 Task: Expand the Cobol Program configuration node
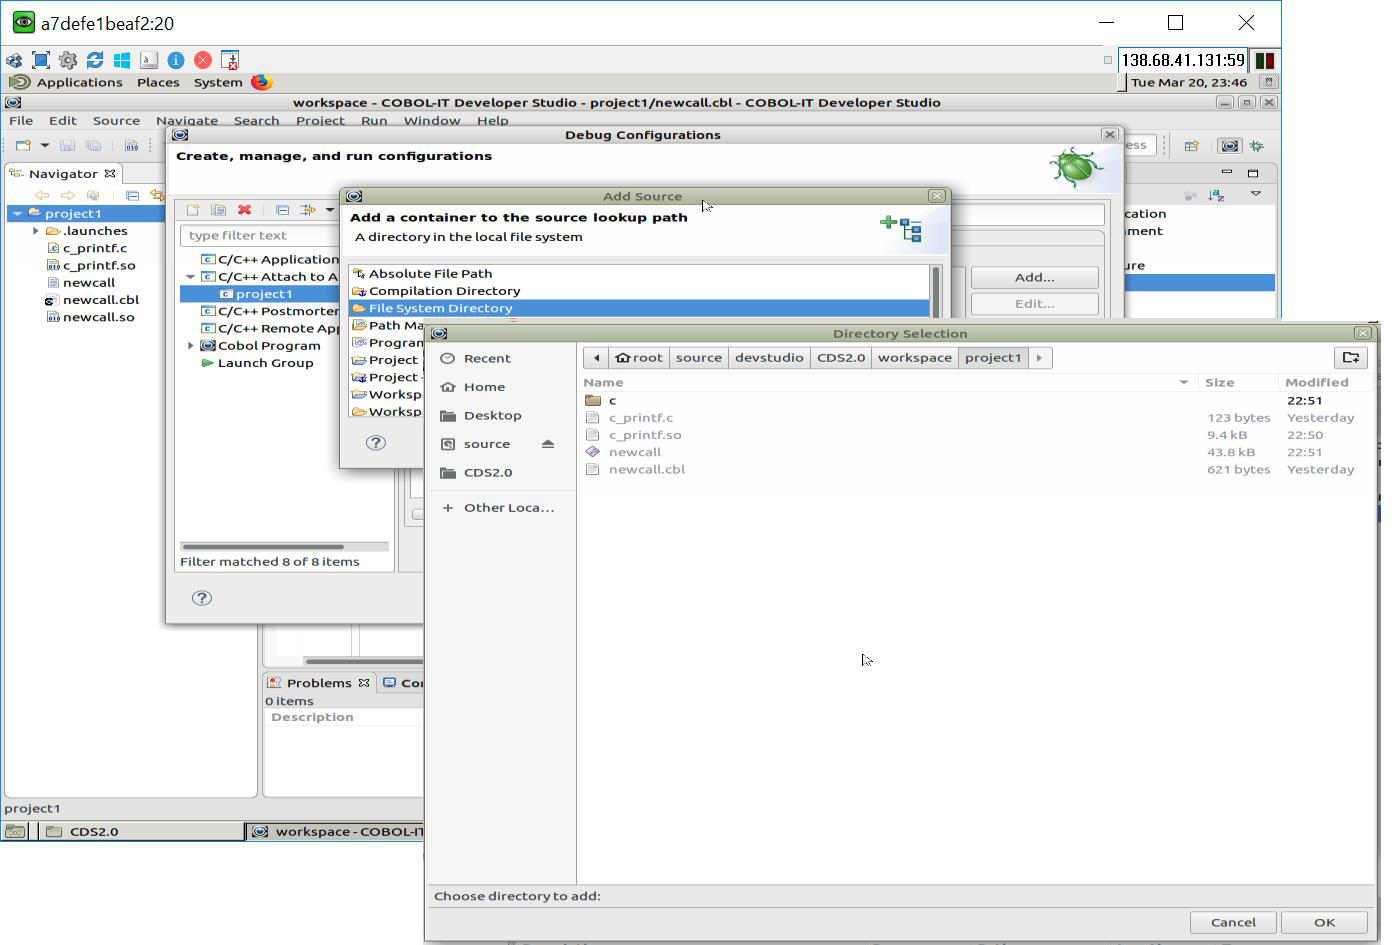[x=191, y=346]
